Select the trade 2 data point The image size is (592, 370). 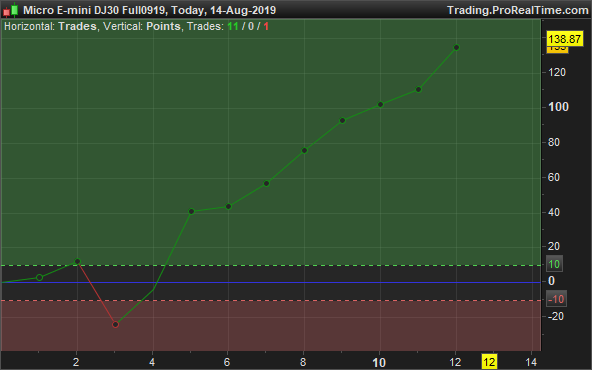77,261
